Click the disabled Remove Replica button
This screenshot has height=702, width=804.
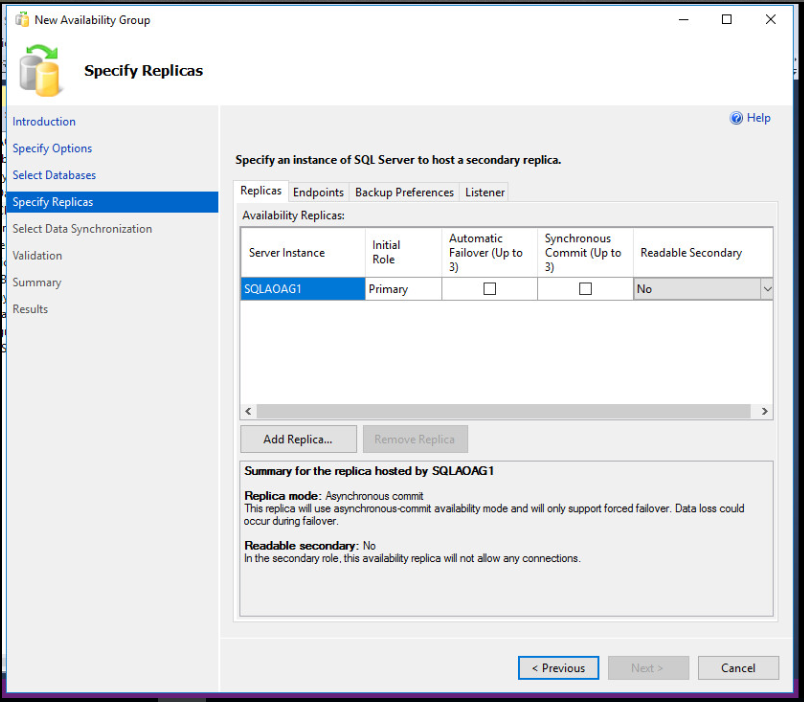415,439
